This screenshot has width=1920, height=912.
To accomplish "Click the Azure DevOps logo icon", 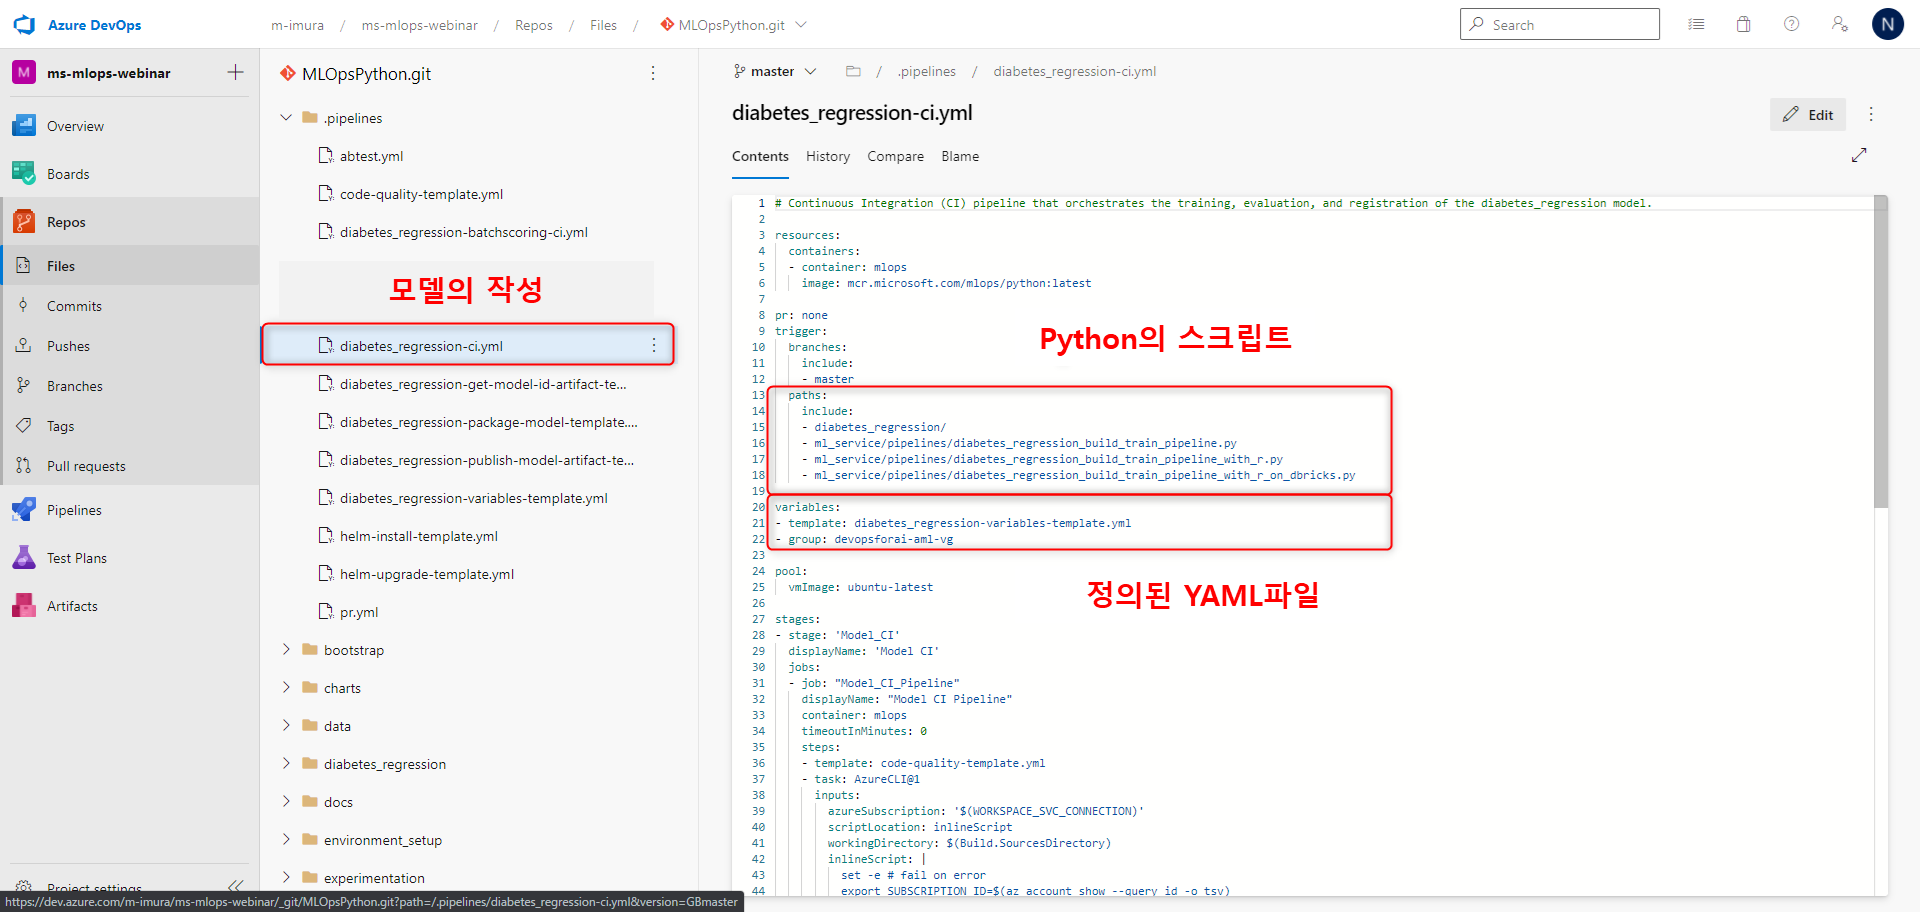I will point(25,25).
